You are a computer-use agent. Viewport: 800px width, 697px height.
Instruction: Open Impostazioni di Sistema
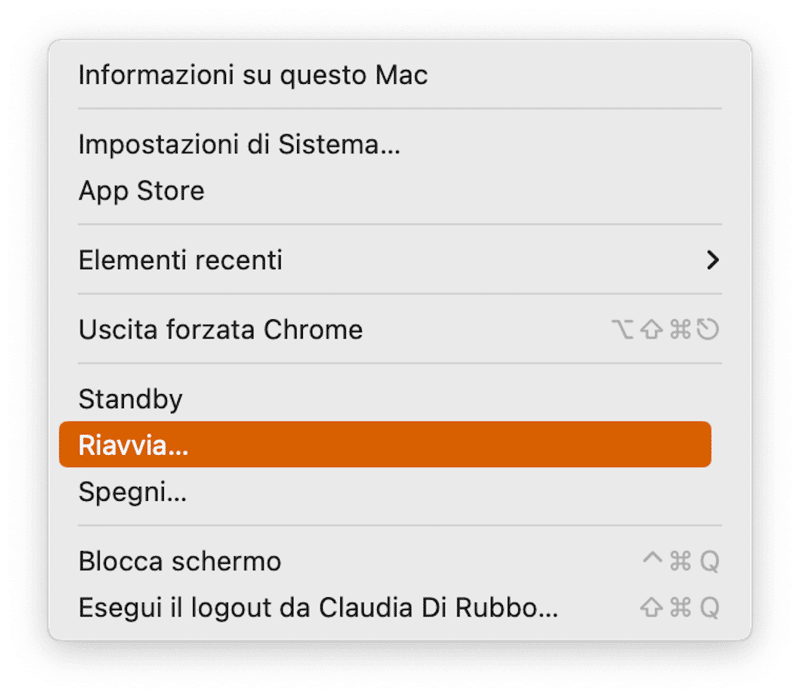[x=239, y=144]
